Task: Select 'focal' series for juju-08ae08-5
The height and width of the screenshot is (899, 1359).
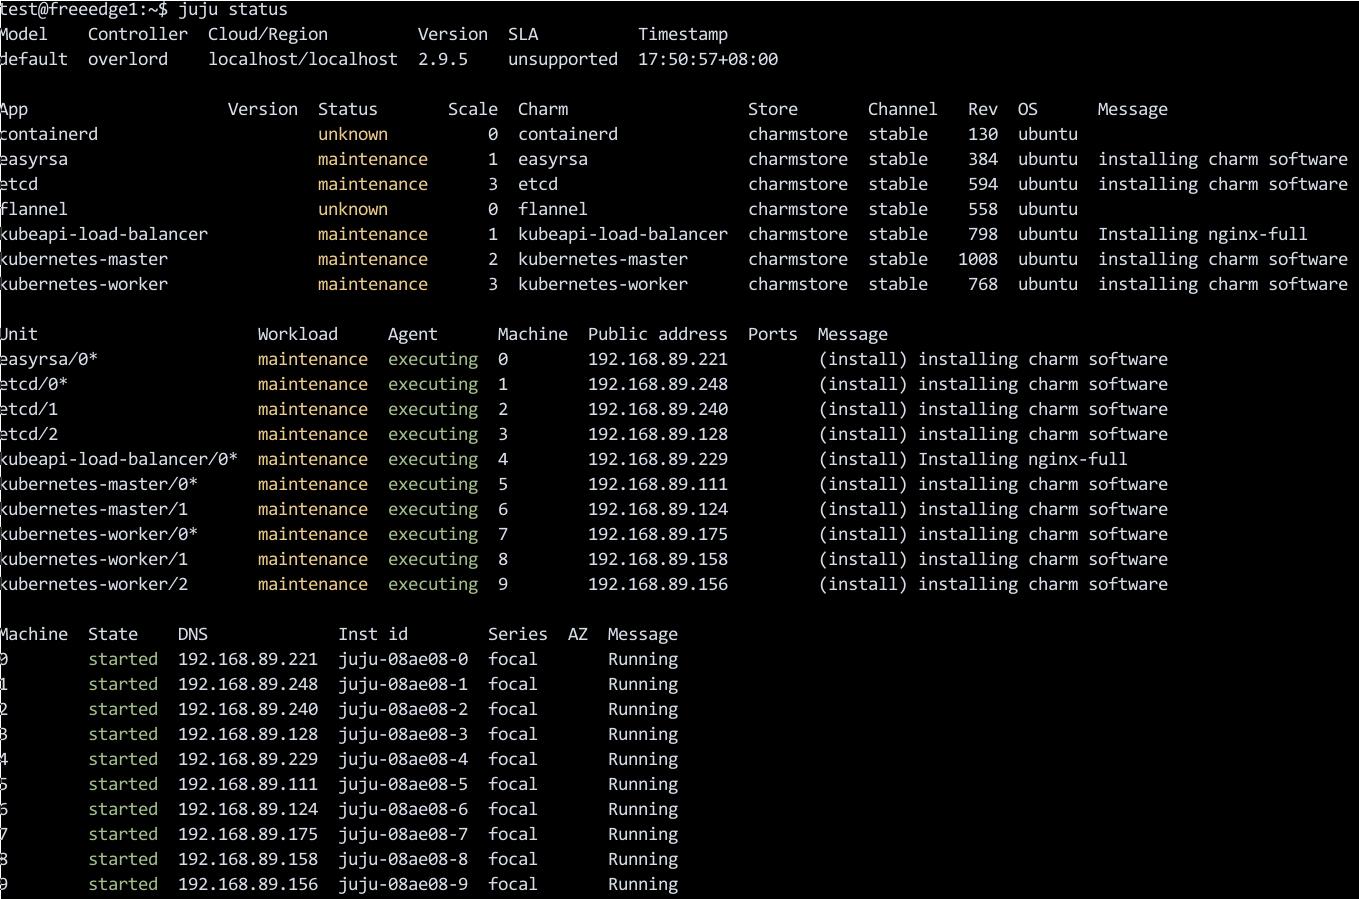Action: click(x=513, y=784)
